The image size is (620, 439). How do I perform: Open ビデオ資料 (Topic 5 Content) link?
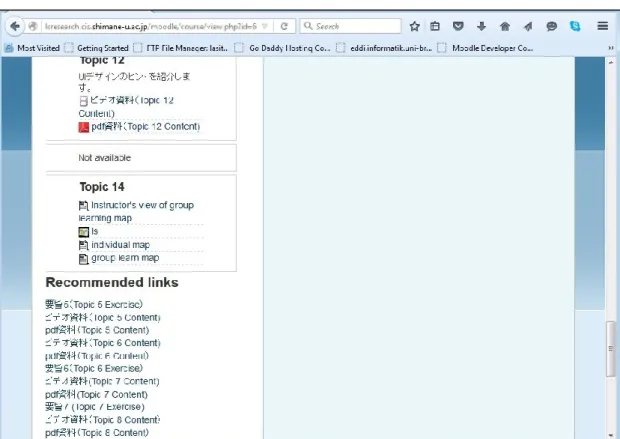point(103,317)
